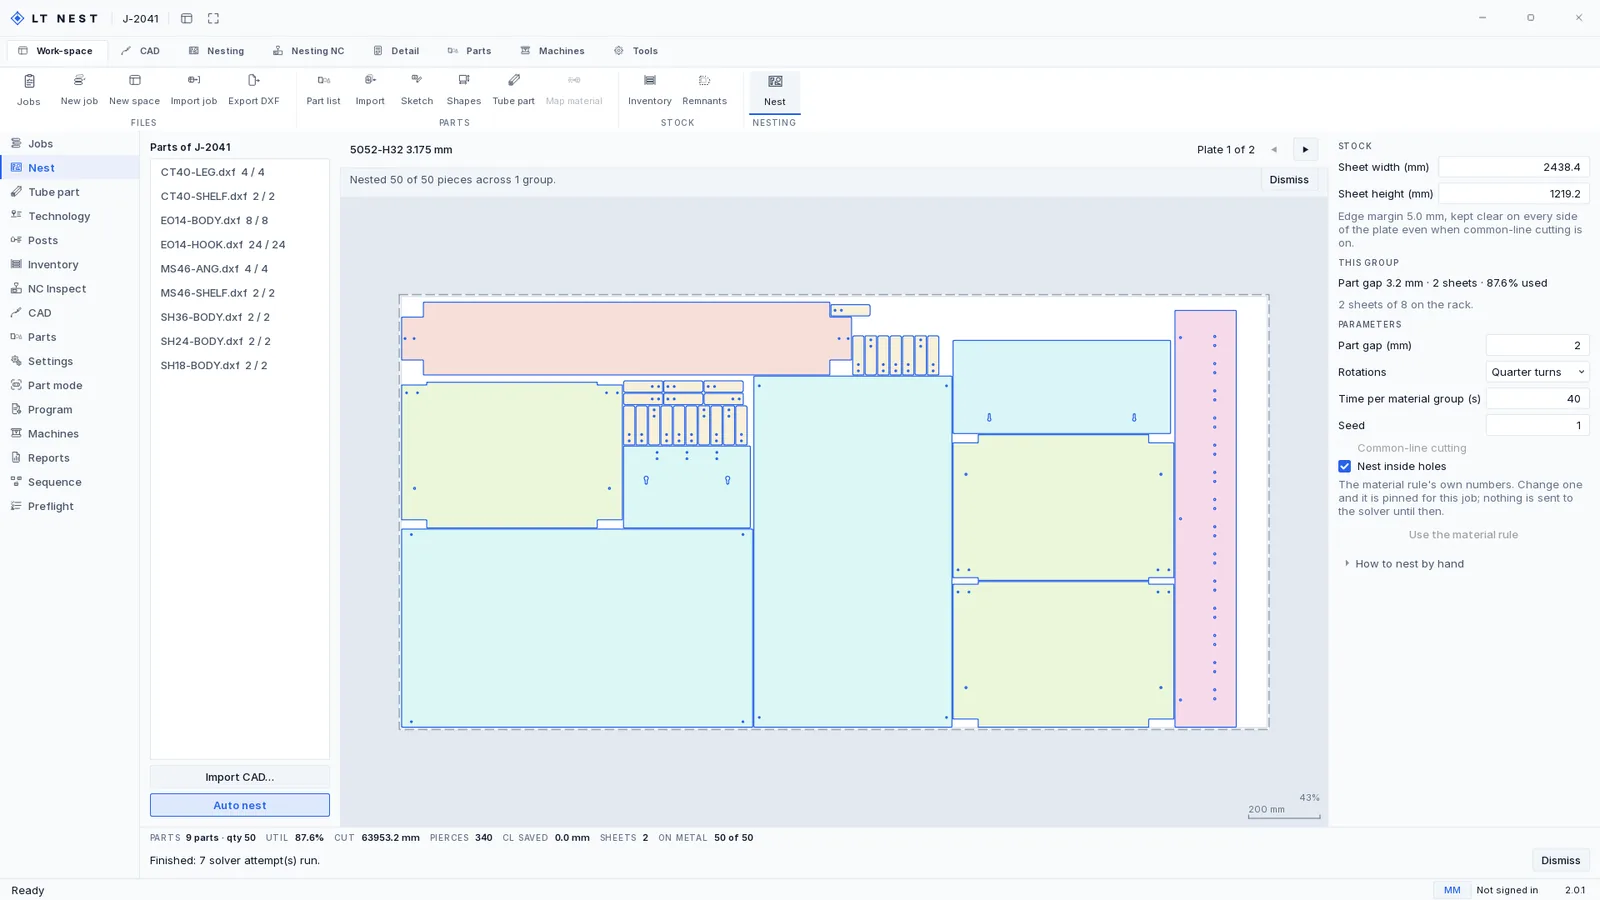This screenshot has height=900, width=1600.
Task: Switch to the CAD tab
Action: point(140,51)
